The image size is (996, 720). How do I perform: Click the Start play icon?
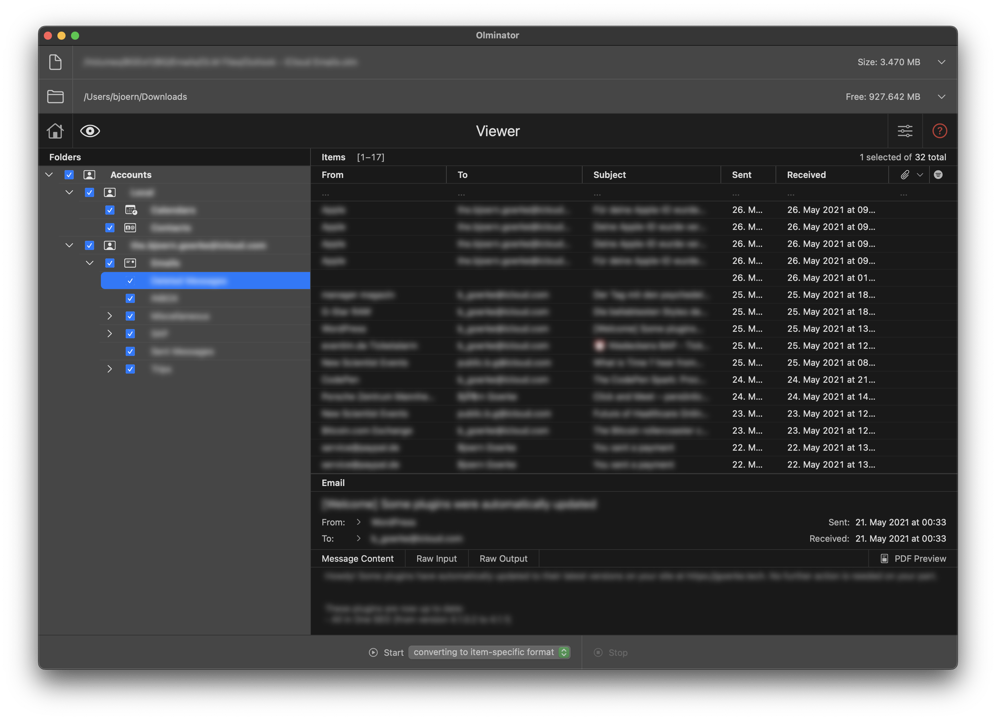pos(373,653)
